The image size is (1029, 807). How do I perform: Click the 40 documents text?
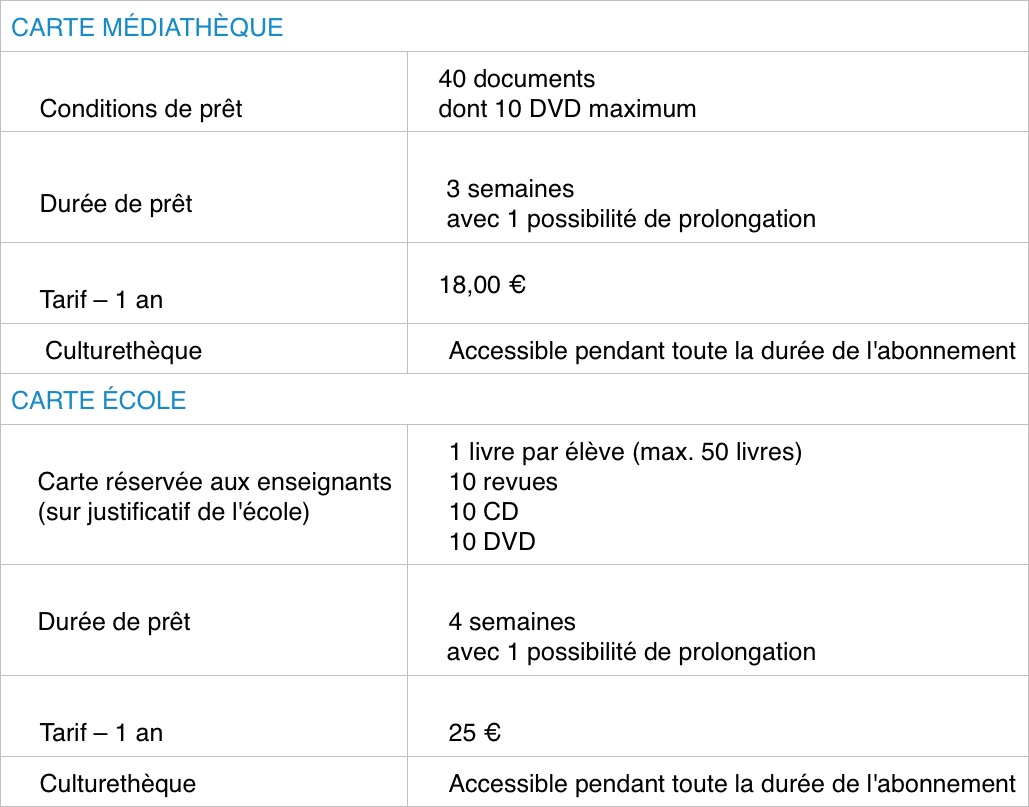coord(516,79)
